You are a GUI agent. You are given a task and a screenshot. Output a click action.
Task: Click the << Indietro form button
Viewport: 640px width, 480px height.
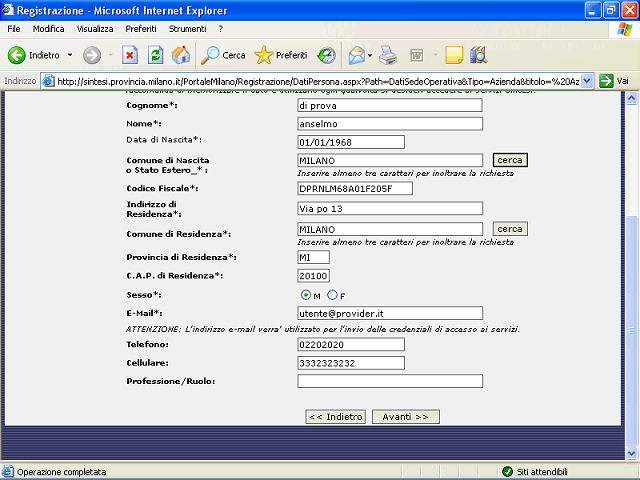(336, 417)
